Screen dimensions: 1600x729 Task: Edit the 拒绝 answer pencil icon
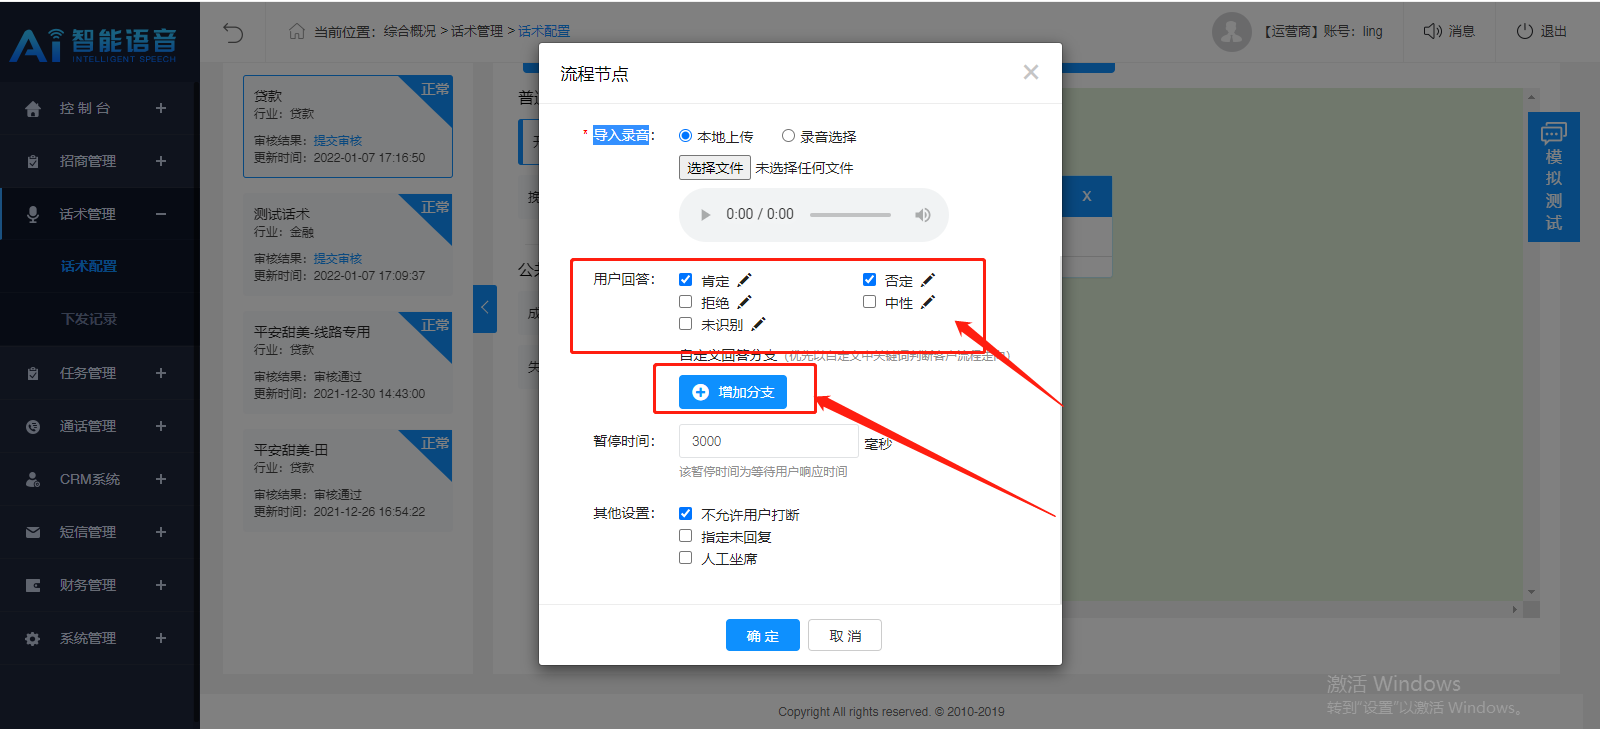pos(744,302)
